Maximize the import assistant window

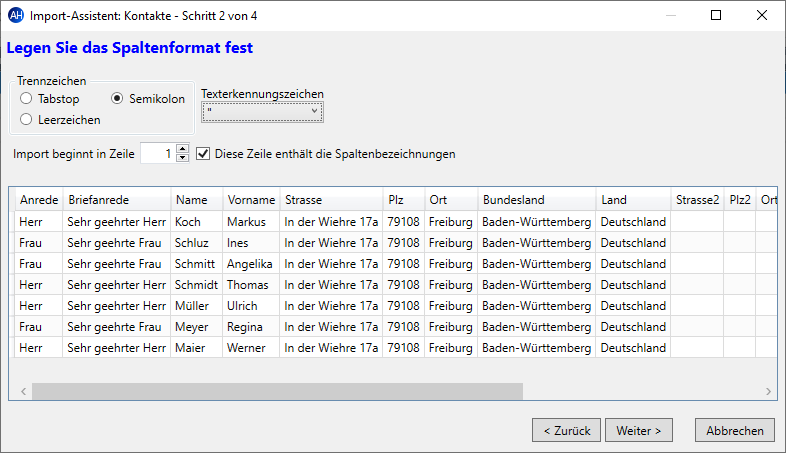tap(716, 15)
